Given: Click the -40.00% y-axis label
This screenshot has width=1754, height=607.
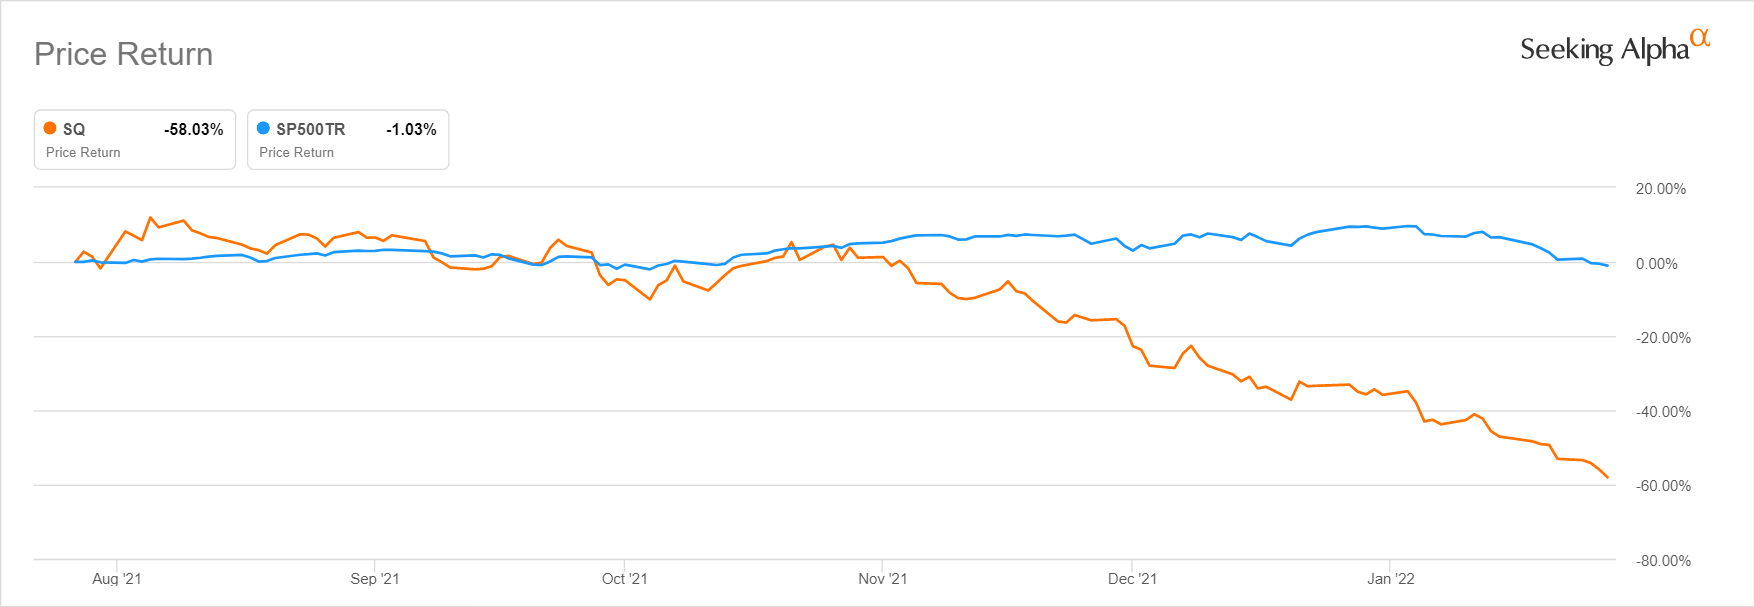Looking at the screenshot, I should click(1663, 412).
